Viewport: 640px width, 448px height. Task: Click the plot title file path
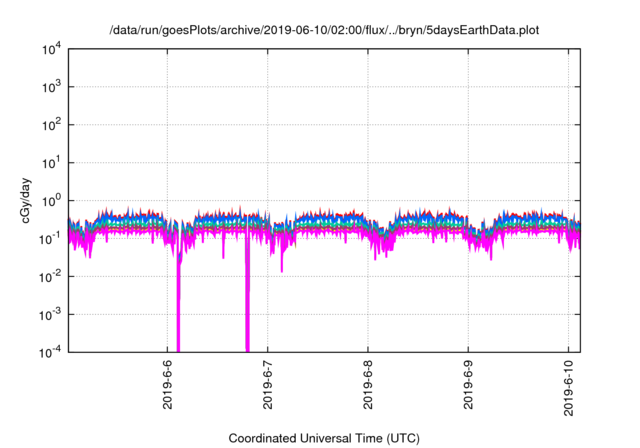tap(324, 30)
